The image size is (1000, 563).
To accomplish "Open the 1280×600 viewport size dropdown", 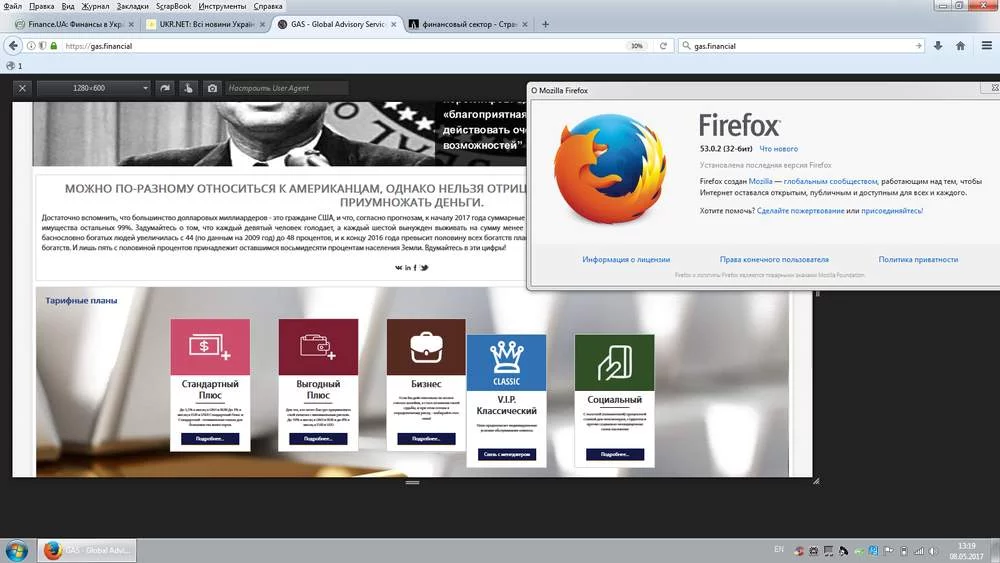I will tap(94, 88).
